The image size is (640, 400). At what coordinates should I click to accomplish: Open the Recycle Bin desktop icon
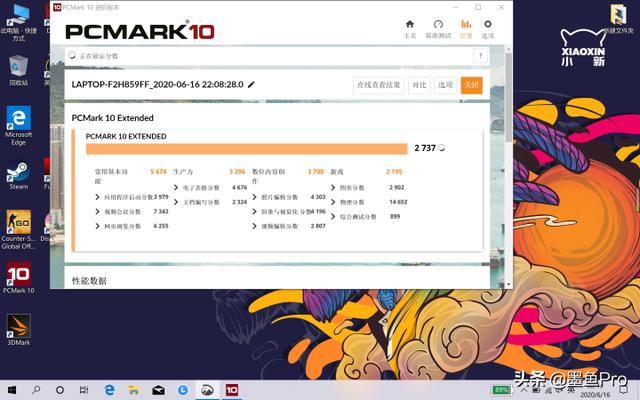click(x=18, y=71)
